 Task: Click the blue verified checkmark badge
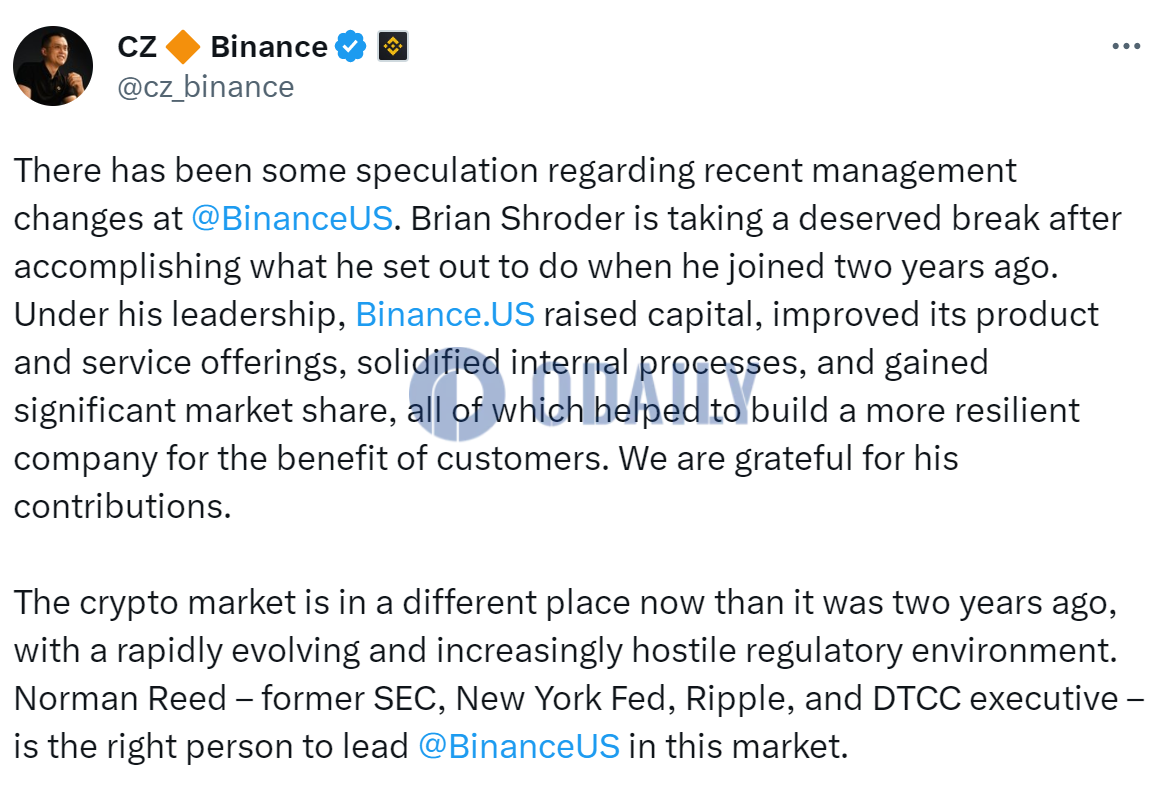pos(350,46)
